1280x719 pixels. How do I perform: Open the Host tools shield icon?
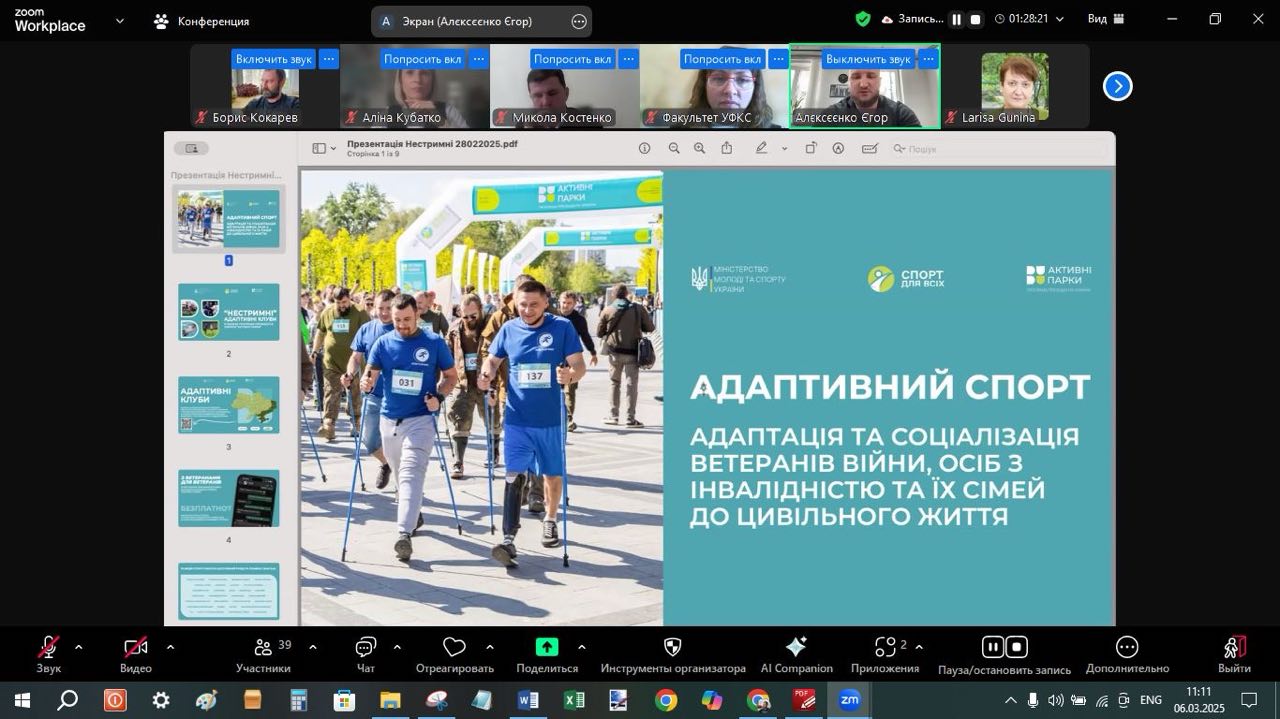(x=673, y=647)
